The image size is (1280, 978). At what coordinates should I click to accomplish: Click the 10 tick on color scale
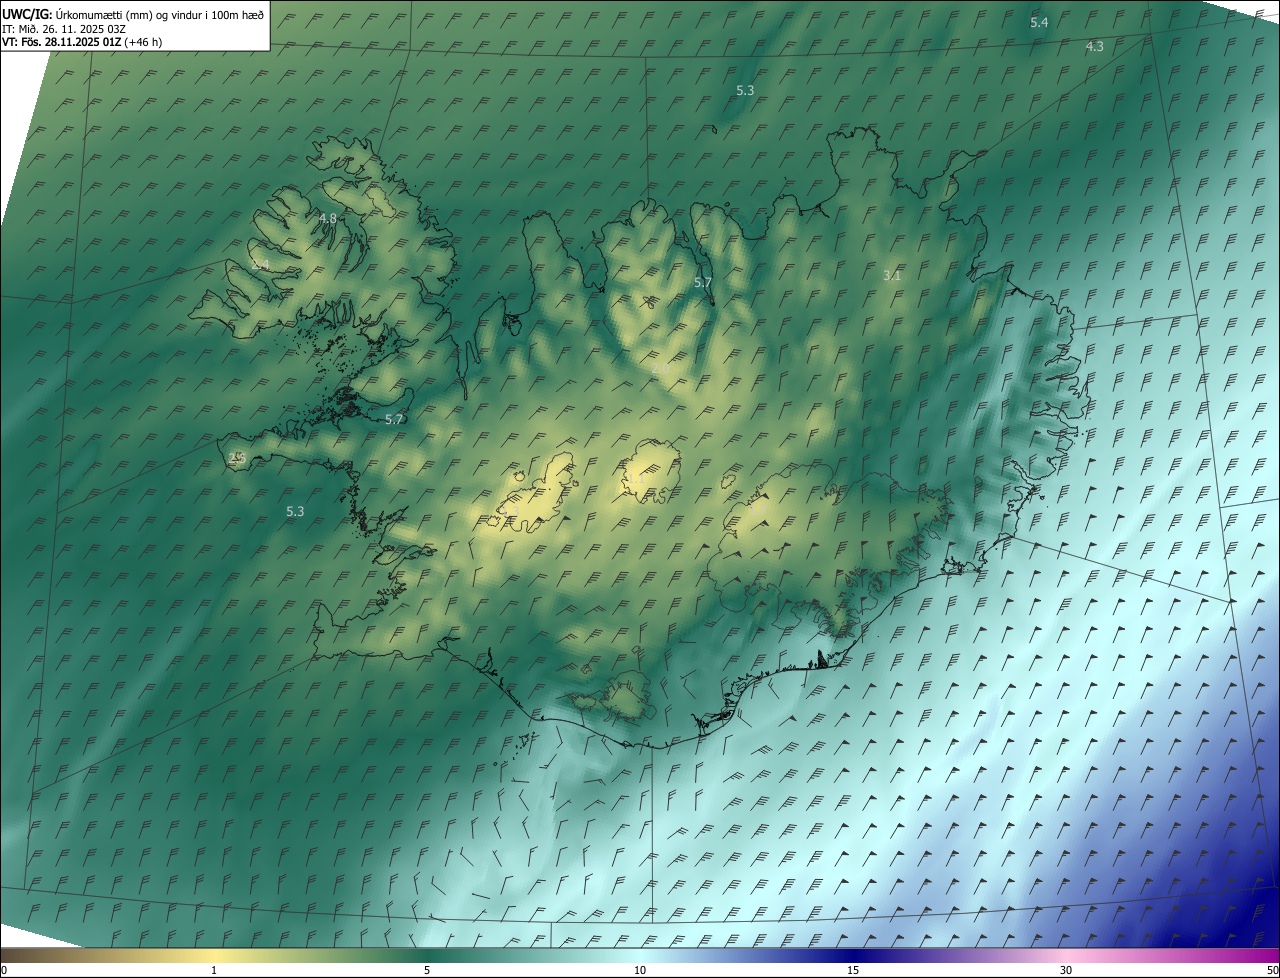point(640,970)
